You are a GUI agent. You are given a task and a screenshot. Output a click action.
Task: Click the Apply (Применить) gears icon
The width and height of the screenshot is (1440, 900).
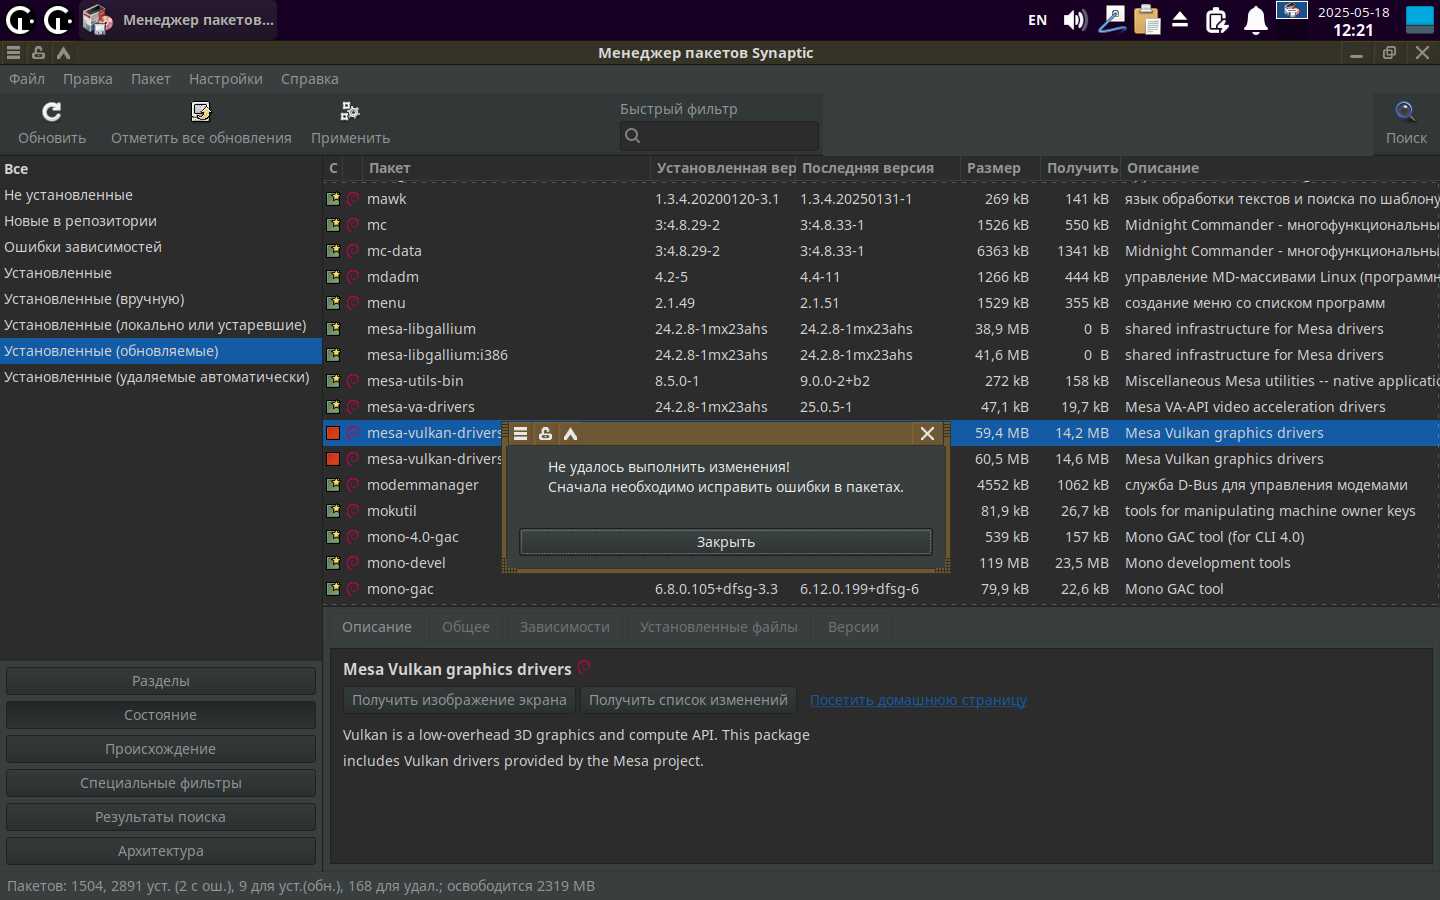[x=350, y=112]
